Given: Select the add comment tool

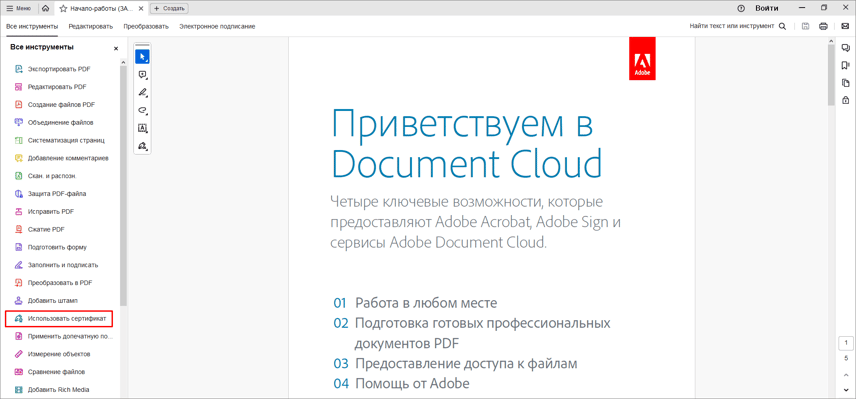Looking at the screenshot, I should pos(142,75).
